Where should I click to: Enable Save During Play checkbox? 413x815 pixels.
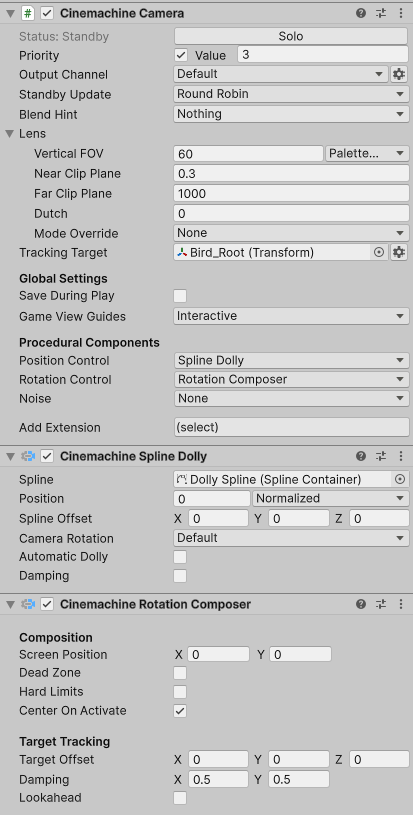click(x=180, y=296)
